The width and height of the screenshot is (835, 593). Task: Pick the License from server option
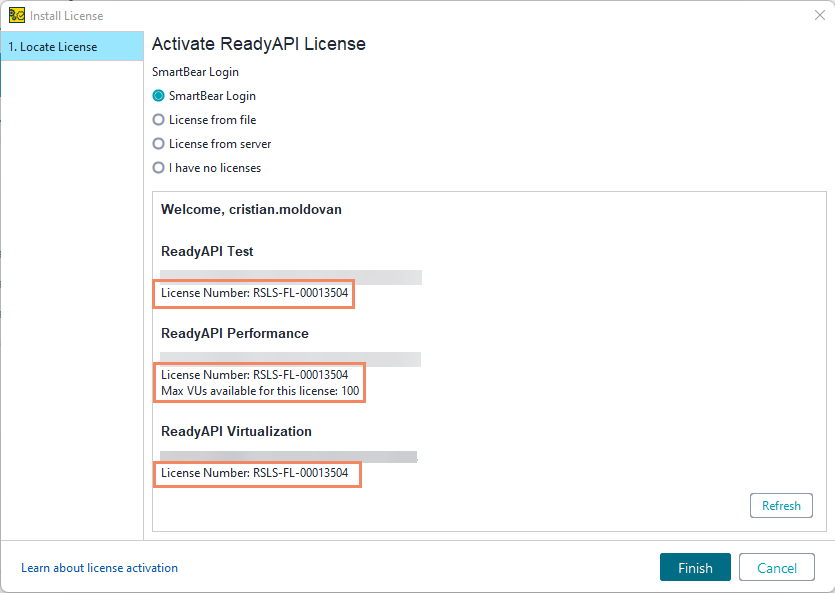[x=158, y=144]
